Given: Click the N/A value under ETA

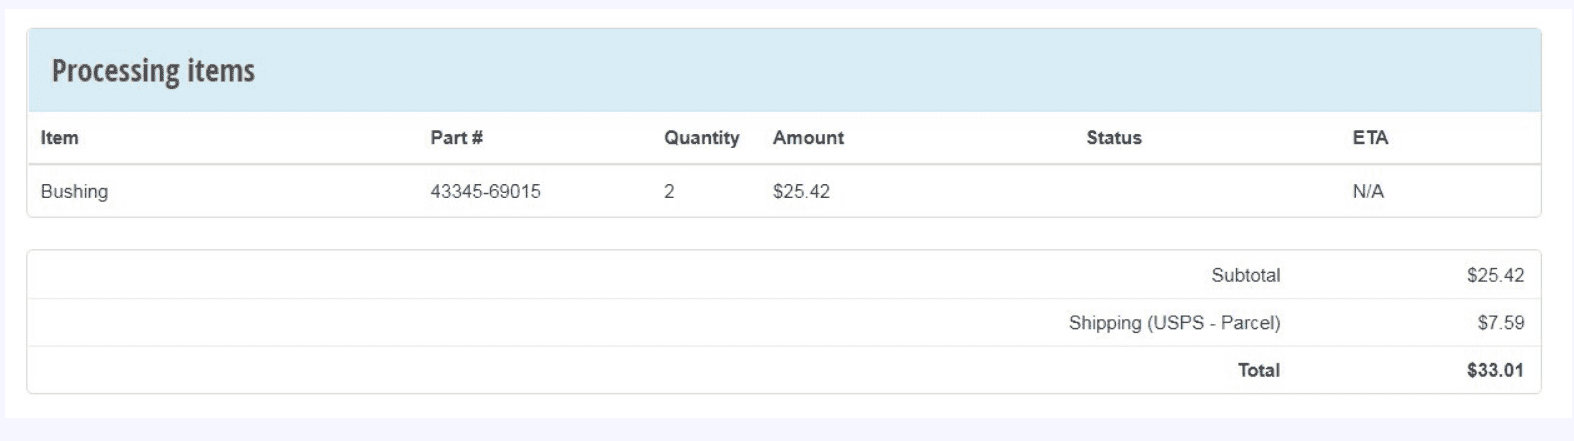Looking at the screenshot, I should (1367, 191).
